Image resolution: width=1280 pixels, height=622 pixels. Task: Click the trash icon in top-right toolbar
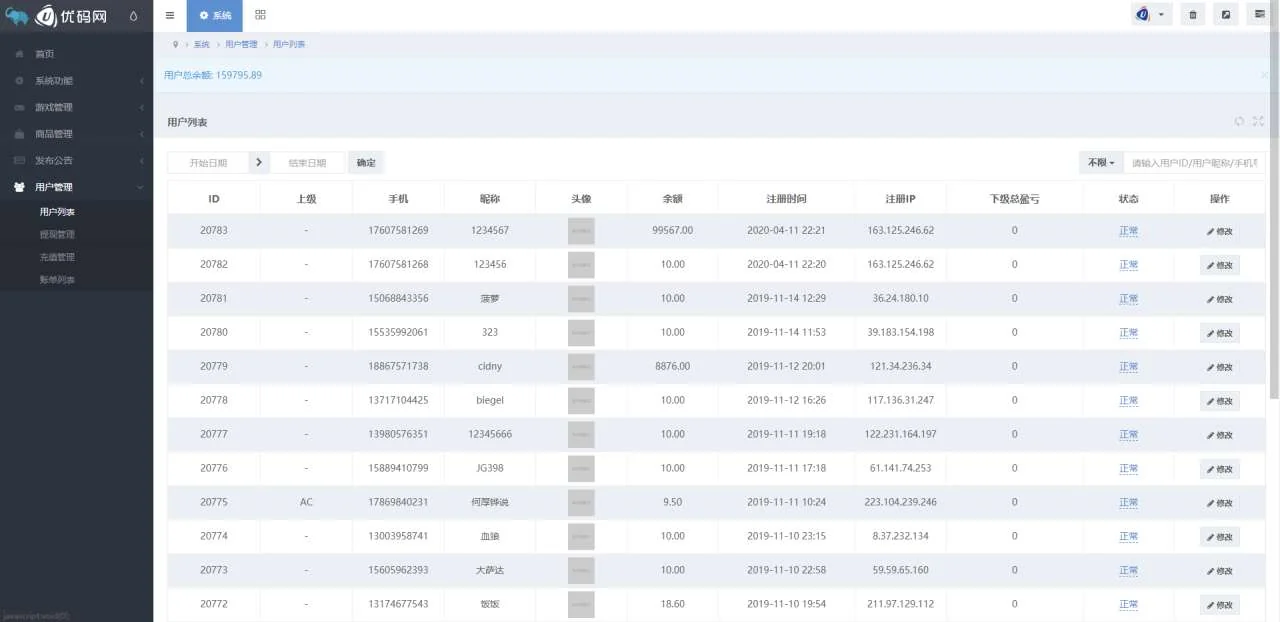1192,15
